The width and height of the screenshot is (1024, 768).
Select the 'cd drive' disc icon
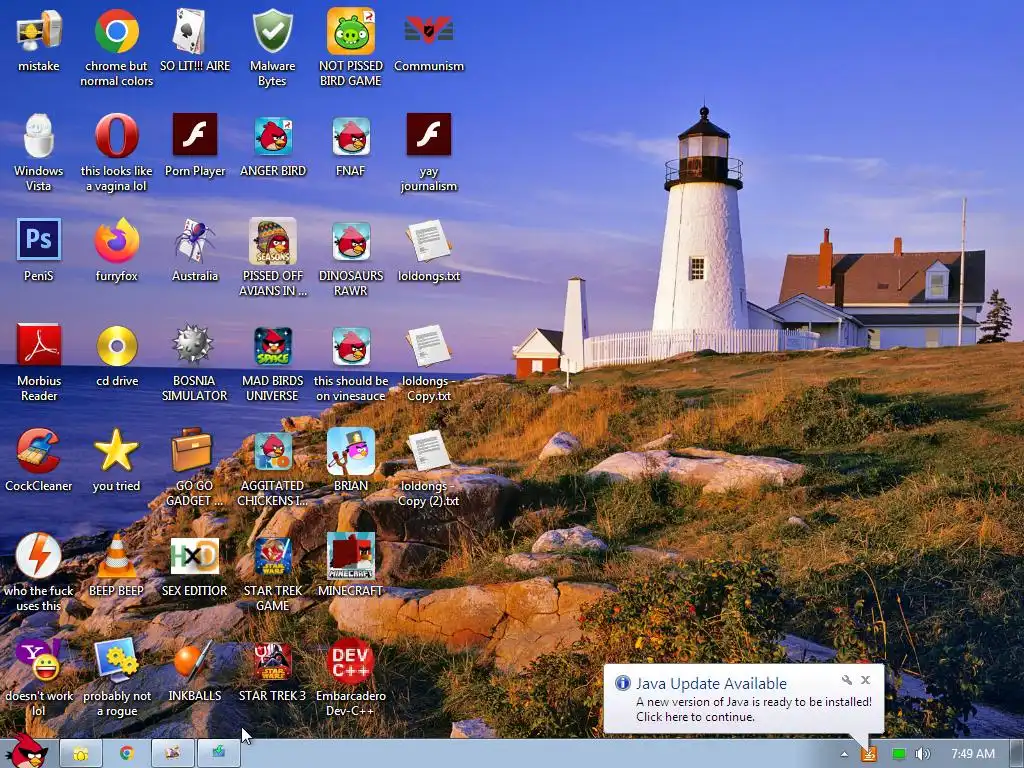coord(116,346)
